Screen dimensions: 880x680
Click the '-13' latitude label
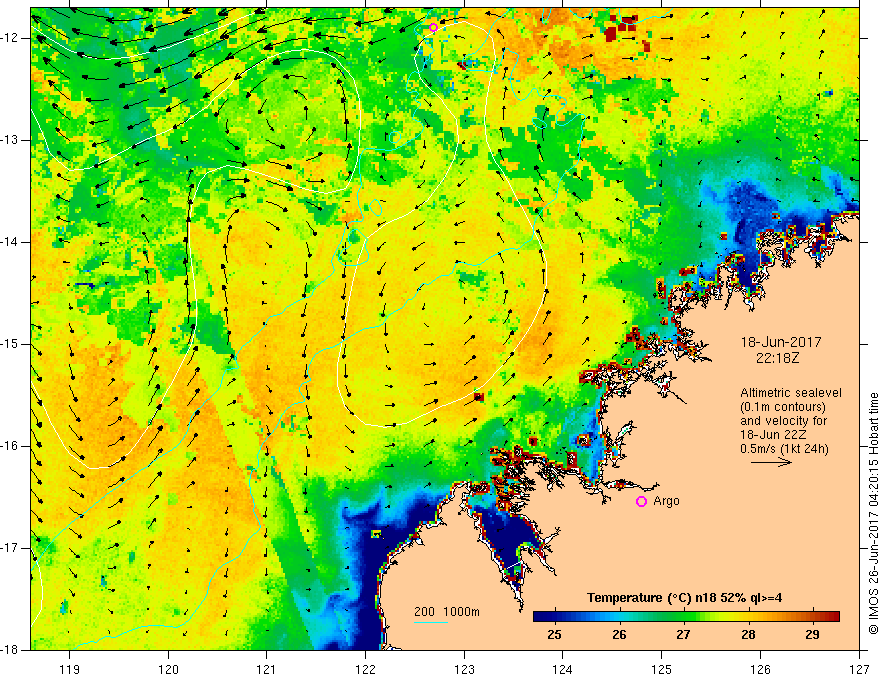click(x=12, y=140)
